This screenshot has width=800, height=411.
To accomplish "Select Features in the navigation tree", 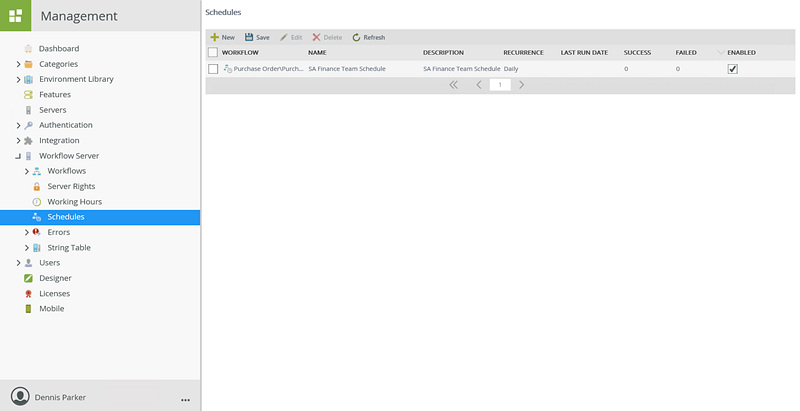I will (55, 94).
